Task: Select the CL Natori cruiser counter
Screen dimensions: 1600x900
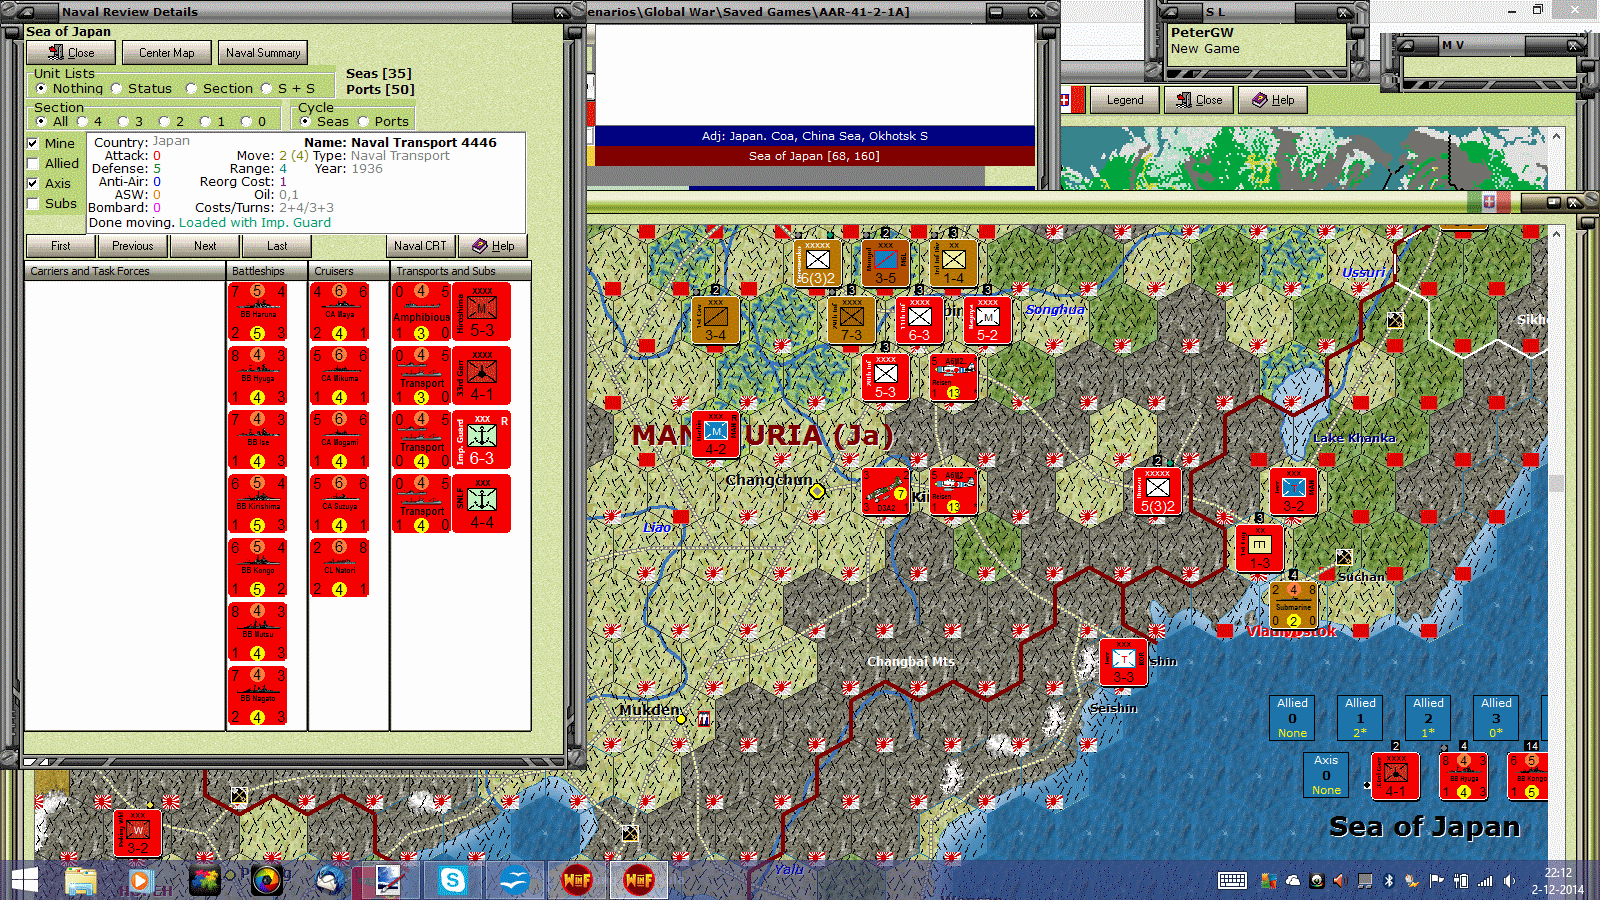Action: pyautogui.click(x=340, y=568)
